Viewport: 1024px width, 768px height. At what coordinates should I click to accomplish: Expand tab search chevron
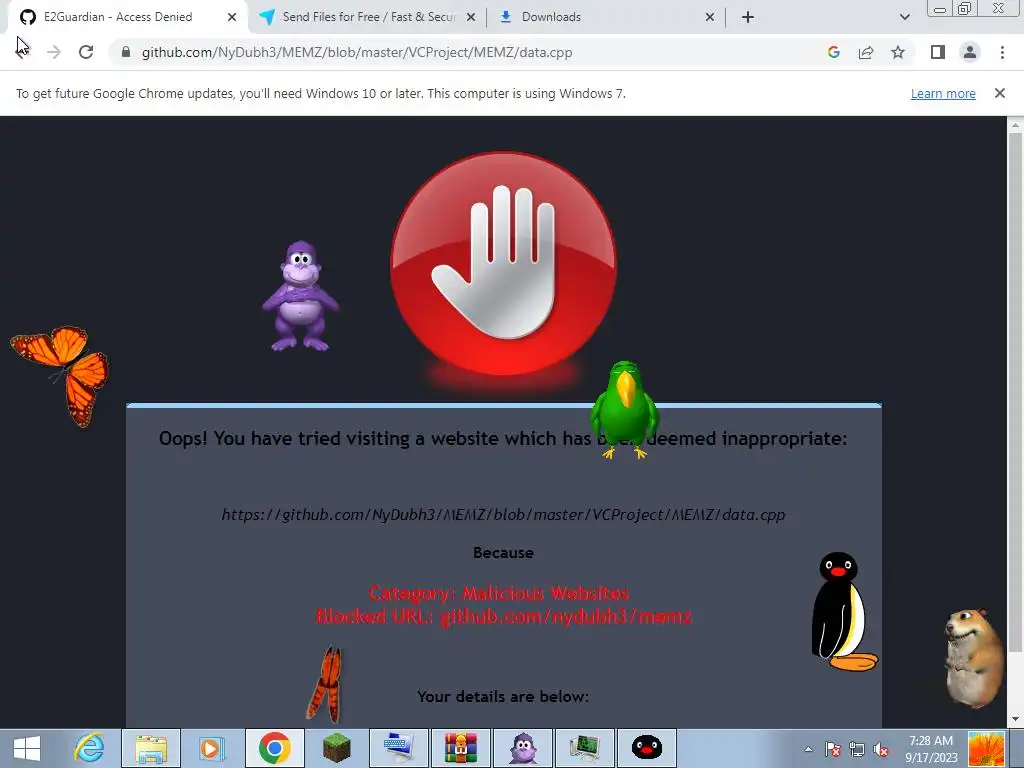(x=904, y=17)
